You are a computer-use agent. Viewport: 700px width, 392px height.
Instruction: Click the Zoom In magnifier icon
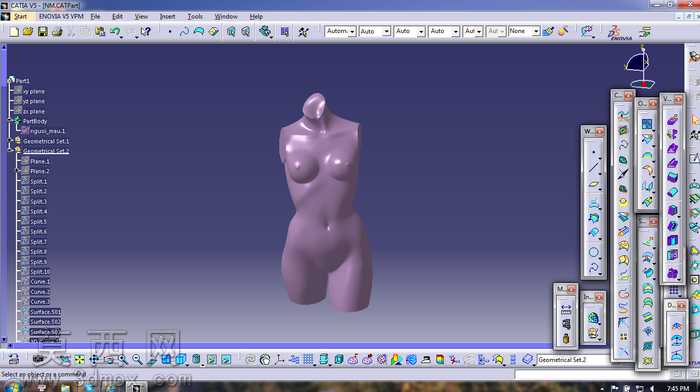tap(123, 359)
